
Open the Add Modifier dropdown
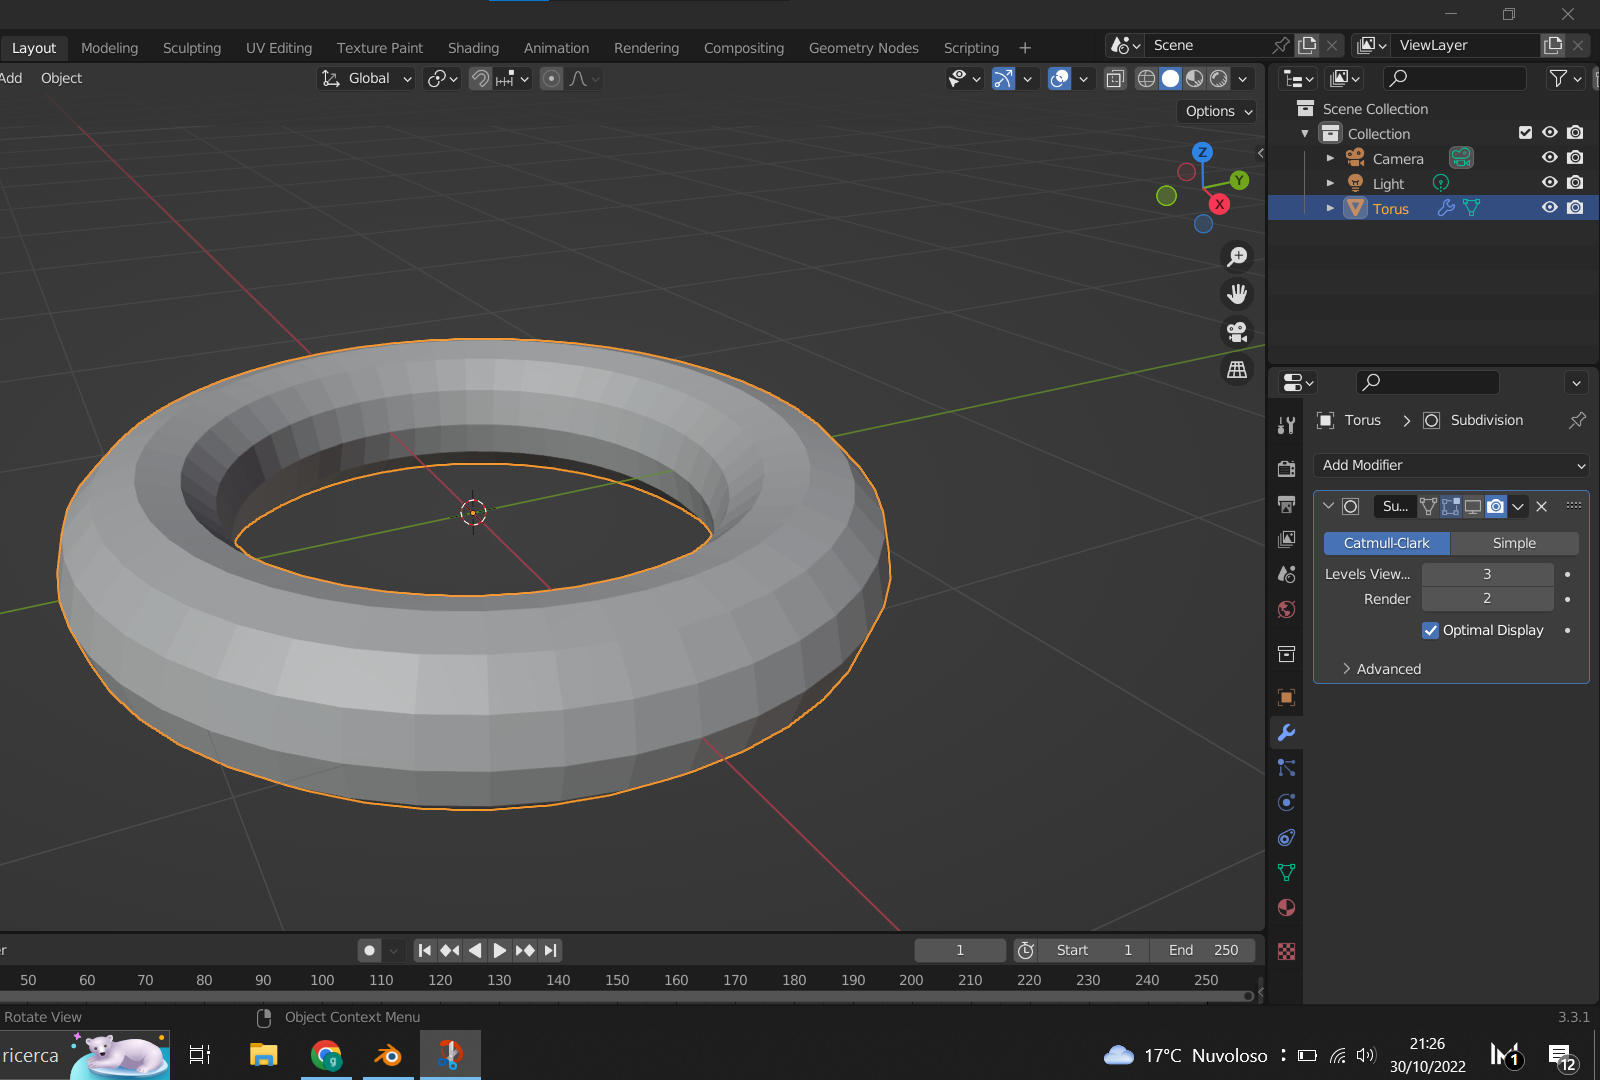point(1451,466)
